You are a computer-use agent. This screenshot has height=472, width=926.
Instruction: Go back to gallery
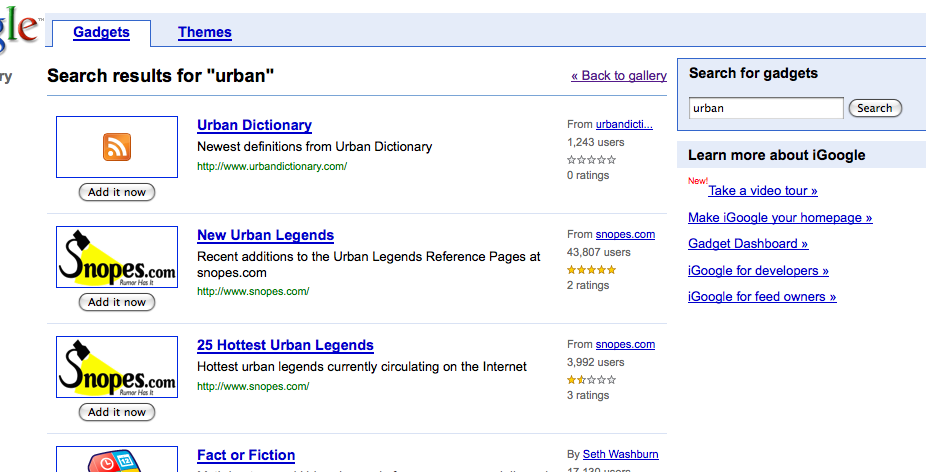tap(619, 75)
